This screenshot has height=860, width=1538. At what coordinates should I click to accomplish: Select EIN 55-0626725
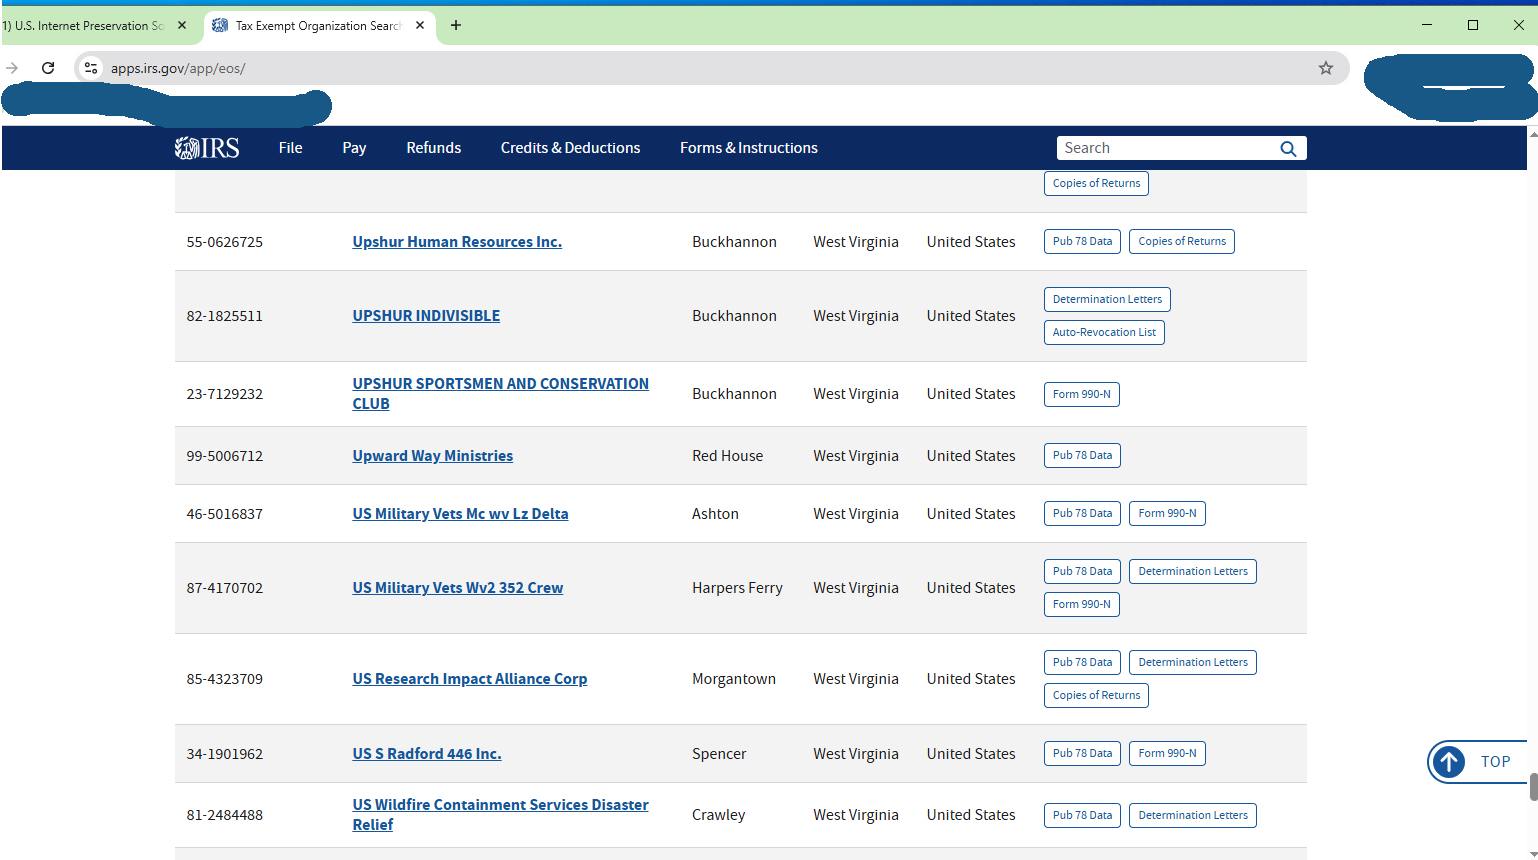tap(225, 242)
